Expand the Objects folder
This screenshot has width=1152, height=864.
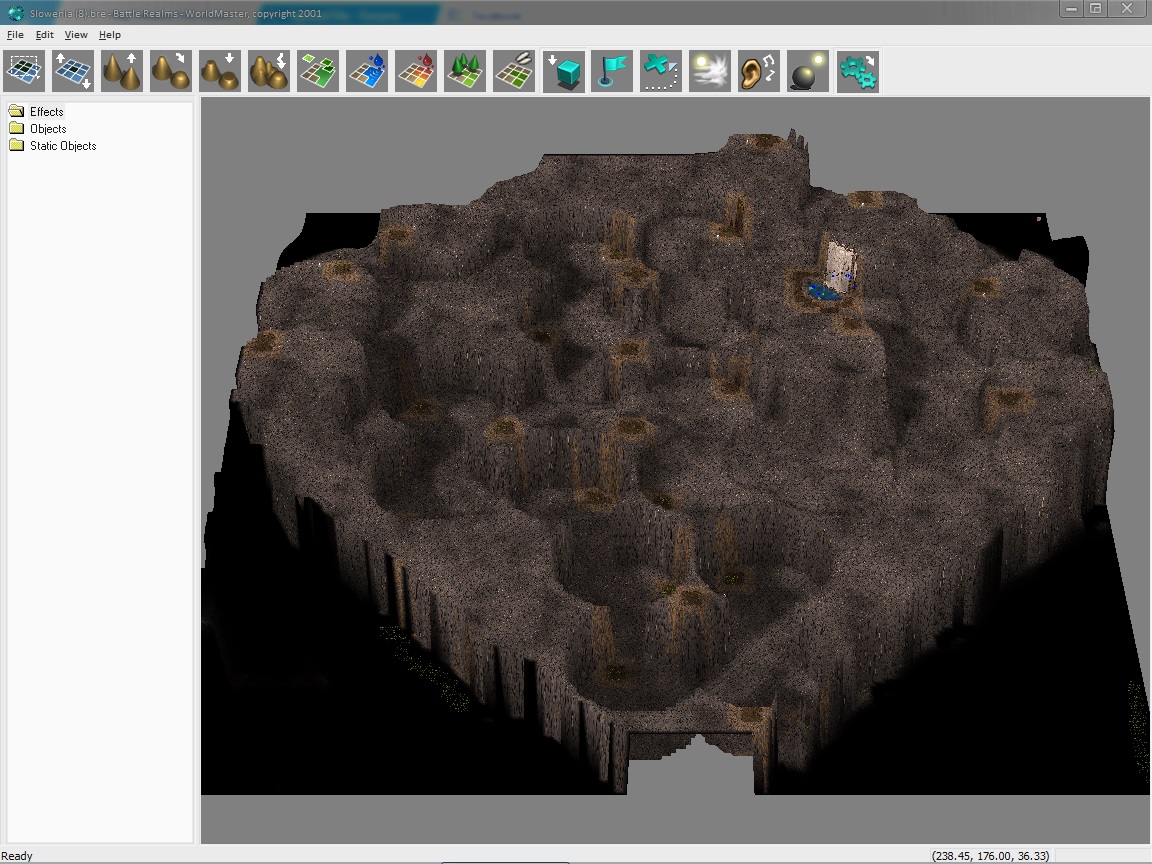pos(38,129)
